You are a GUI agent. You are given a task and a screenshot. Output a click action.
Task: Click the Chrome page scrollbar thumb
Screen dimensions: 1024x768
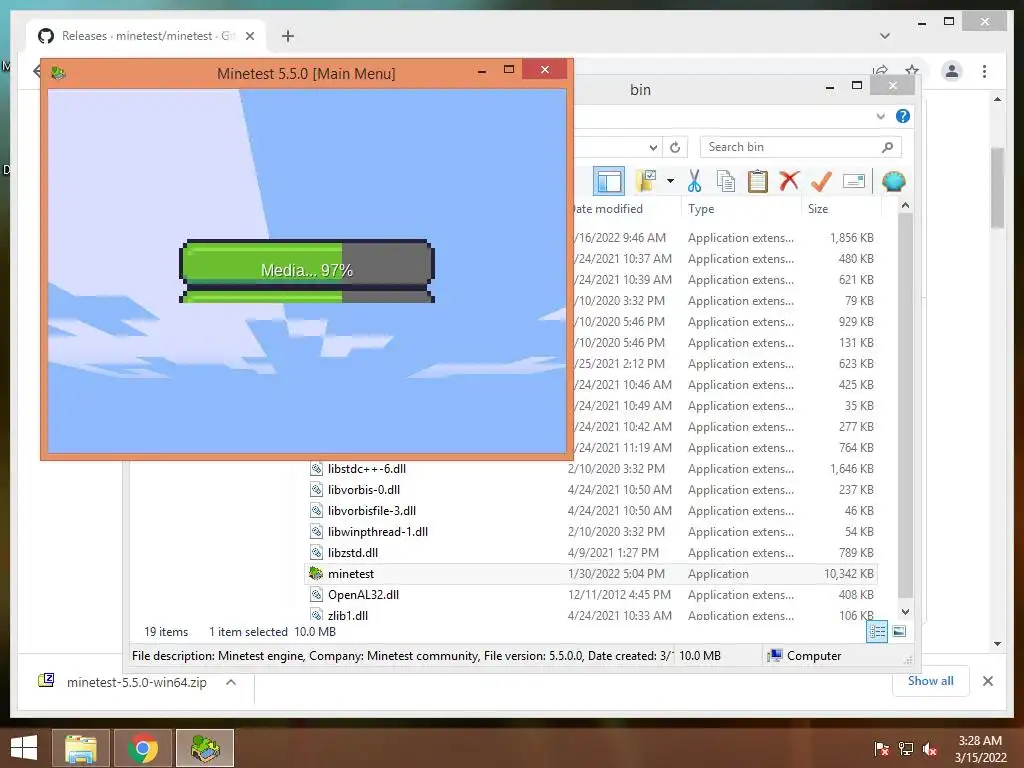(997, 188)
